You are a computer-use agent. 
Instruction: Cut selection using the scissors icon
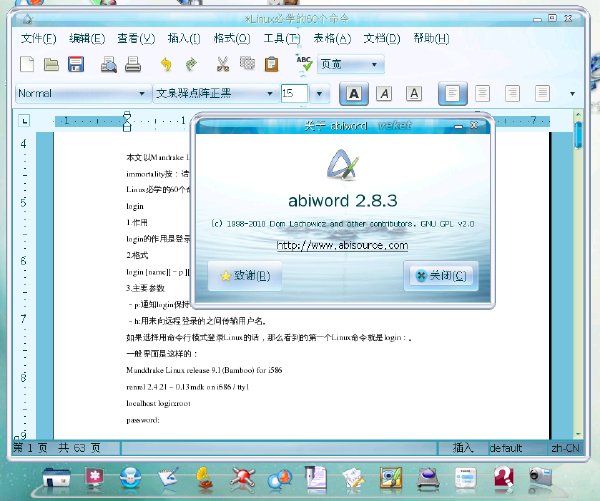point(223,64)
